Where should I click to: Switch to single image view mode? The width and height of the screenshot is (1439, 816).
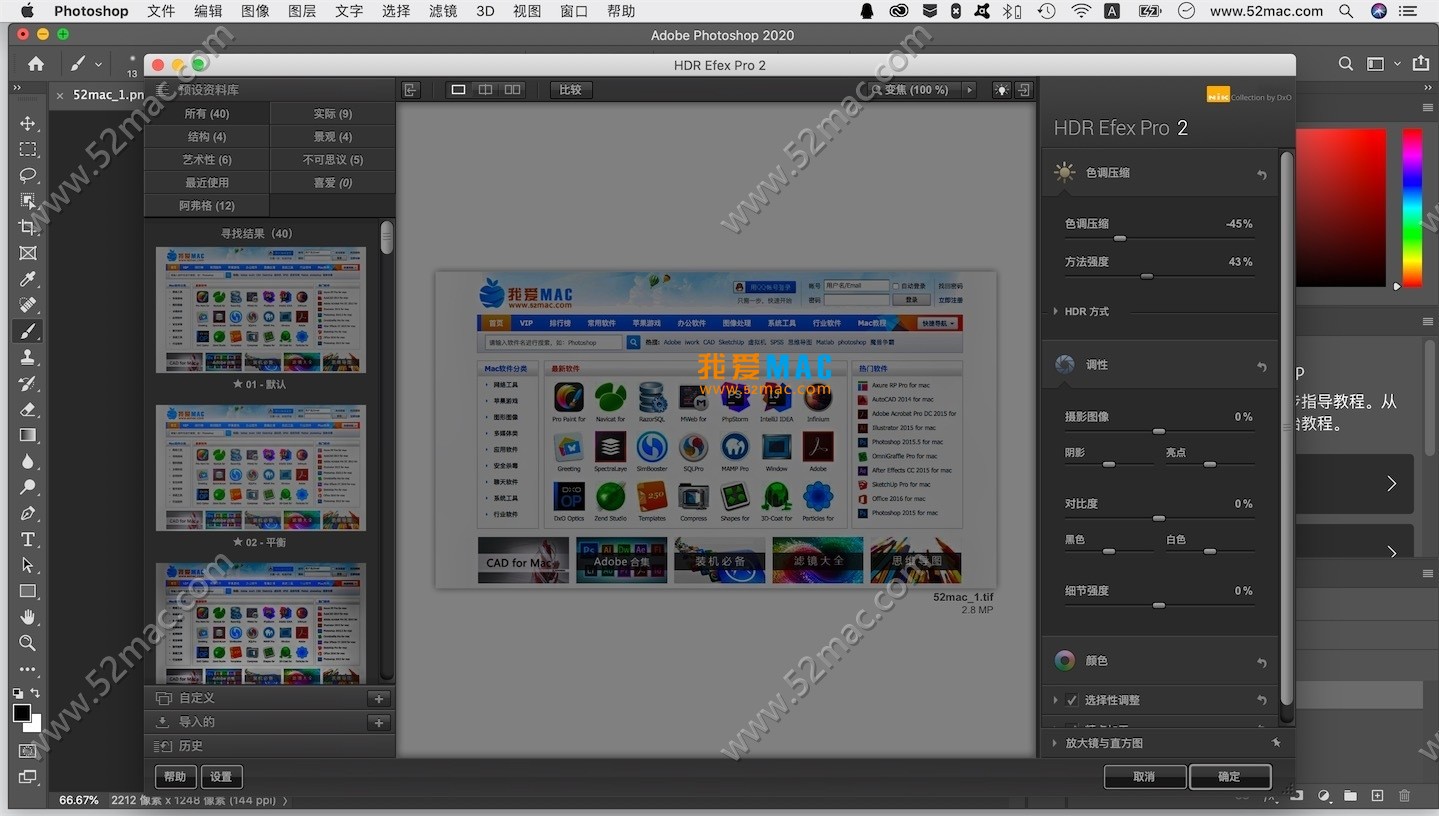coord(458,90)
